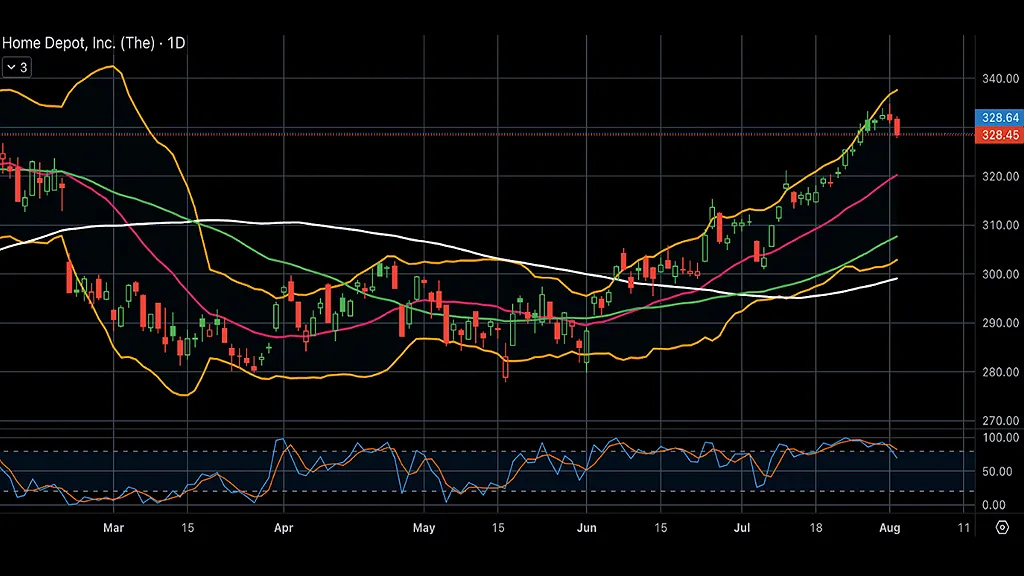Click the 11 date label on time axis
Image resolution: width=1024 pixels, height=576 pixels.
point(964,528)
